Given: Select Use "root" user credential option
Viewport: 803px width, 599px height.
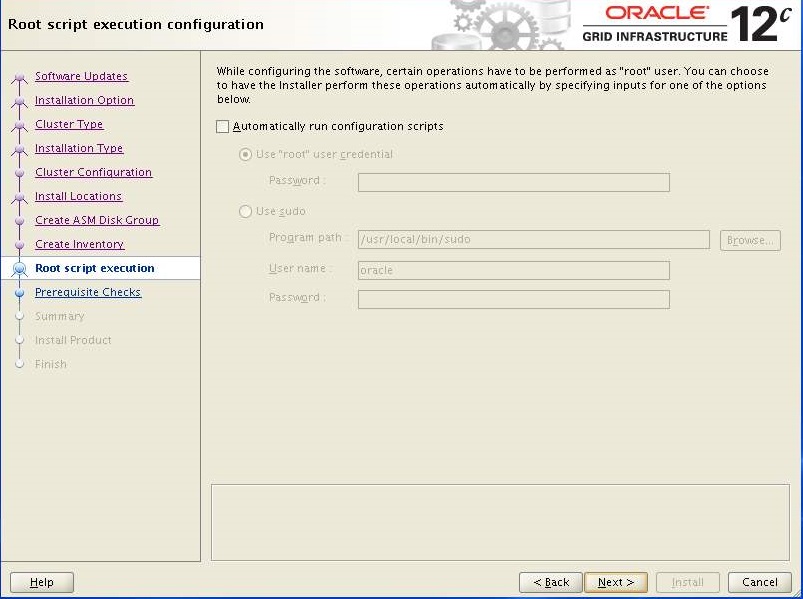Looking at the screenshot, I should (x=246, y=154).
